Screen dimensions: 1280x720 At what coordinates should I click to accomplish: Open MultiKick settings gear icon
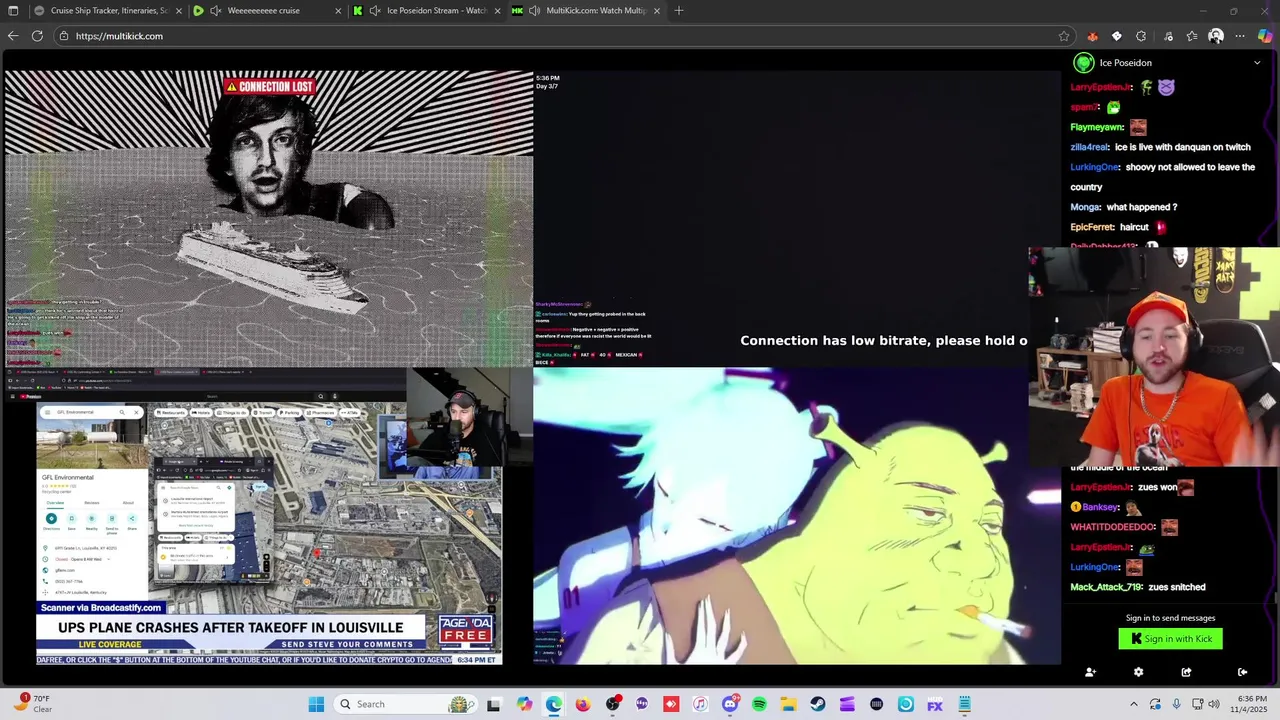pos(1138,672)
